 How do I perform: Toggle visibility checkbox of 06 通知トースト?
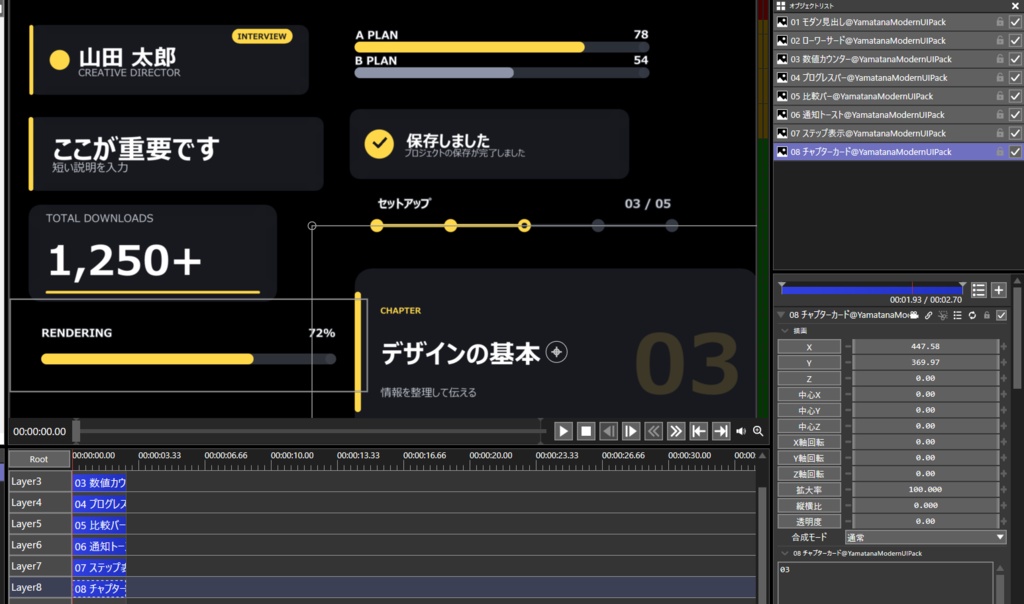[1015, 114]
